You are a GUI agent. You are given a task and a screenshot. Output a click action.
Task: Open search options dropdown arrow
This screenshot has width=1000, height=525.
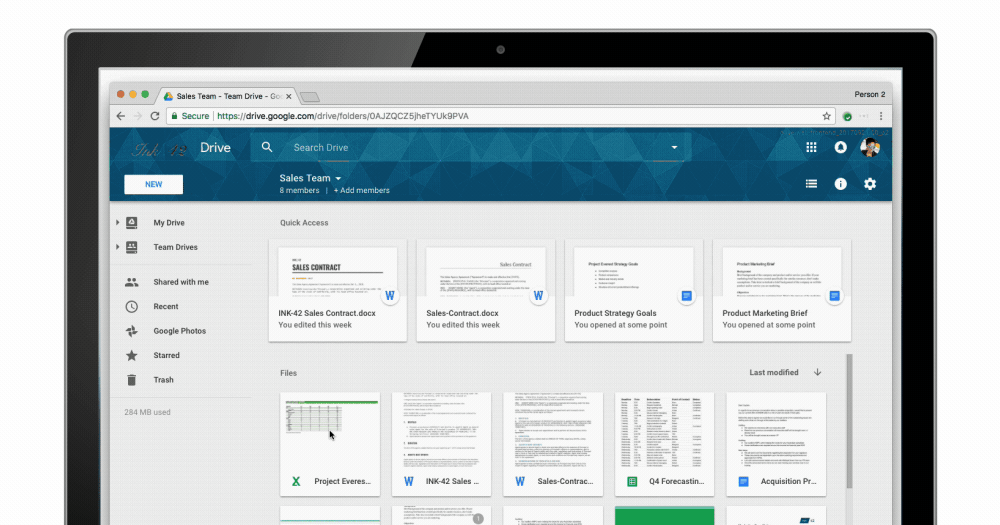[674, 147]
